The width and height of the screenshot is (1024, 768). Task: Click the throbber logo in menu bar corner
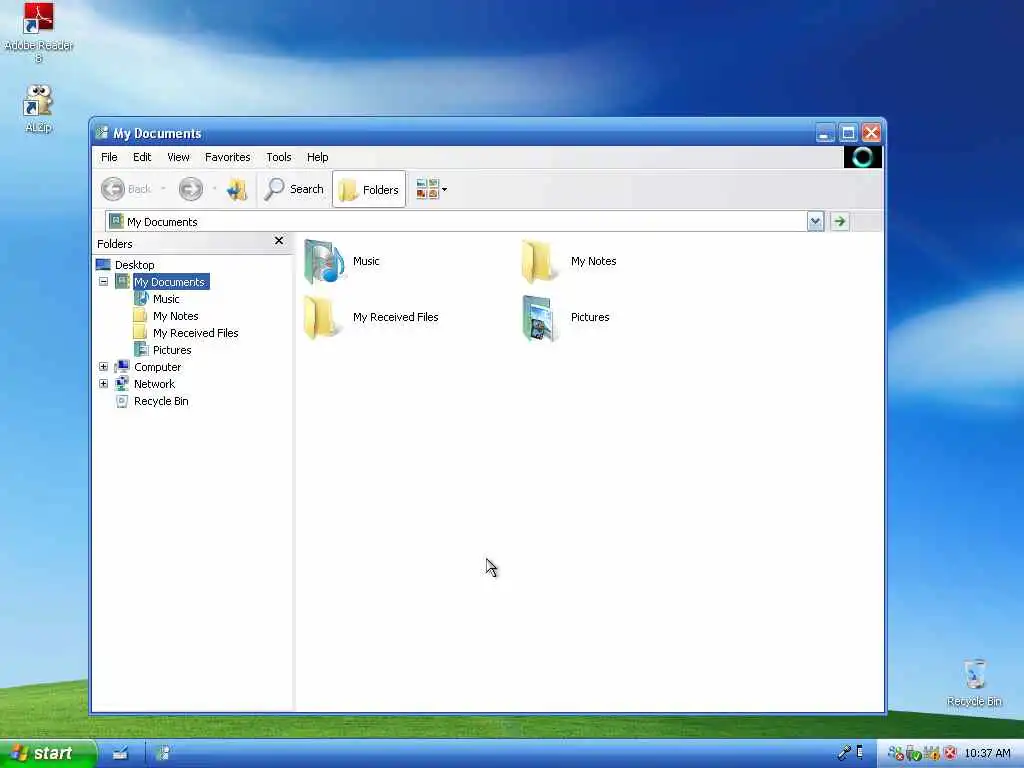coord(863,157)
